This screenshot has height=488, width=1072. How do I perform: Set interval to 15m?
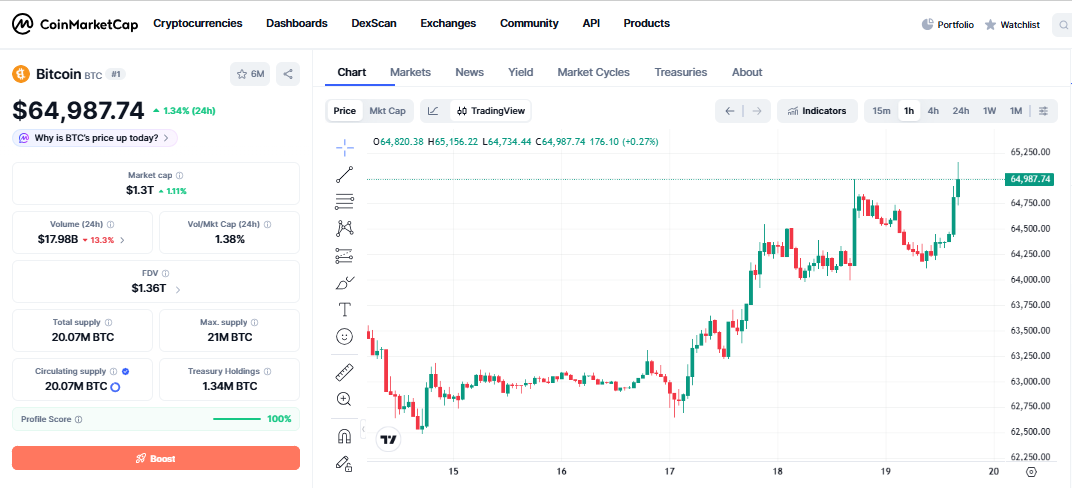click(x=882, y=111)
